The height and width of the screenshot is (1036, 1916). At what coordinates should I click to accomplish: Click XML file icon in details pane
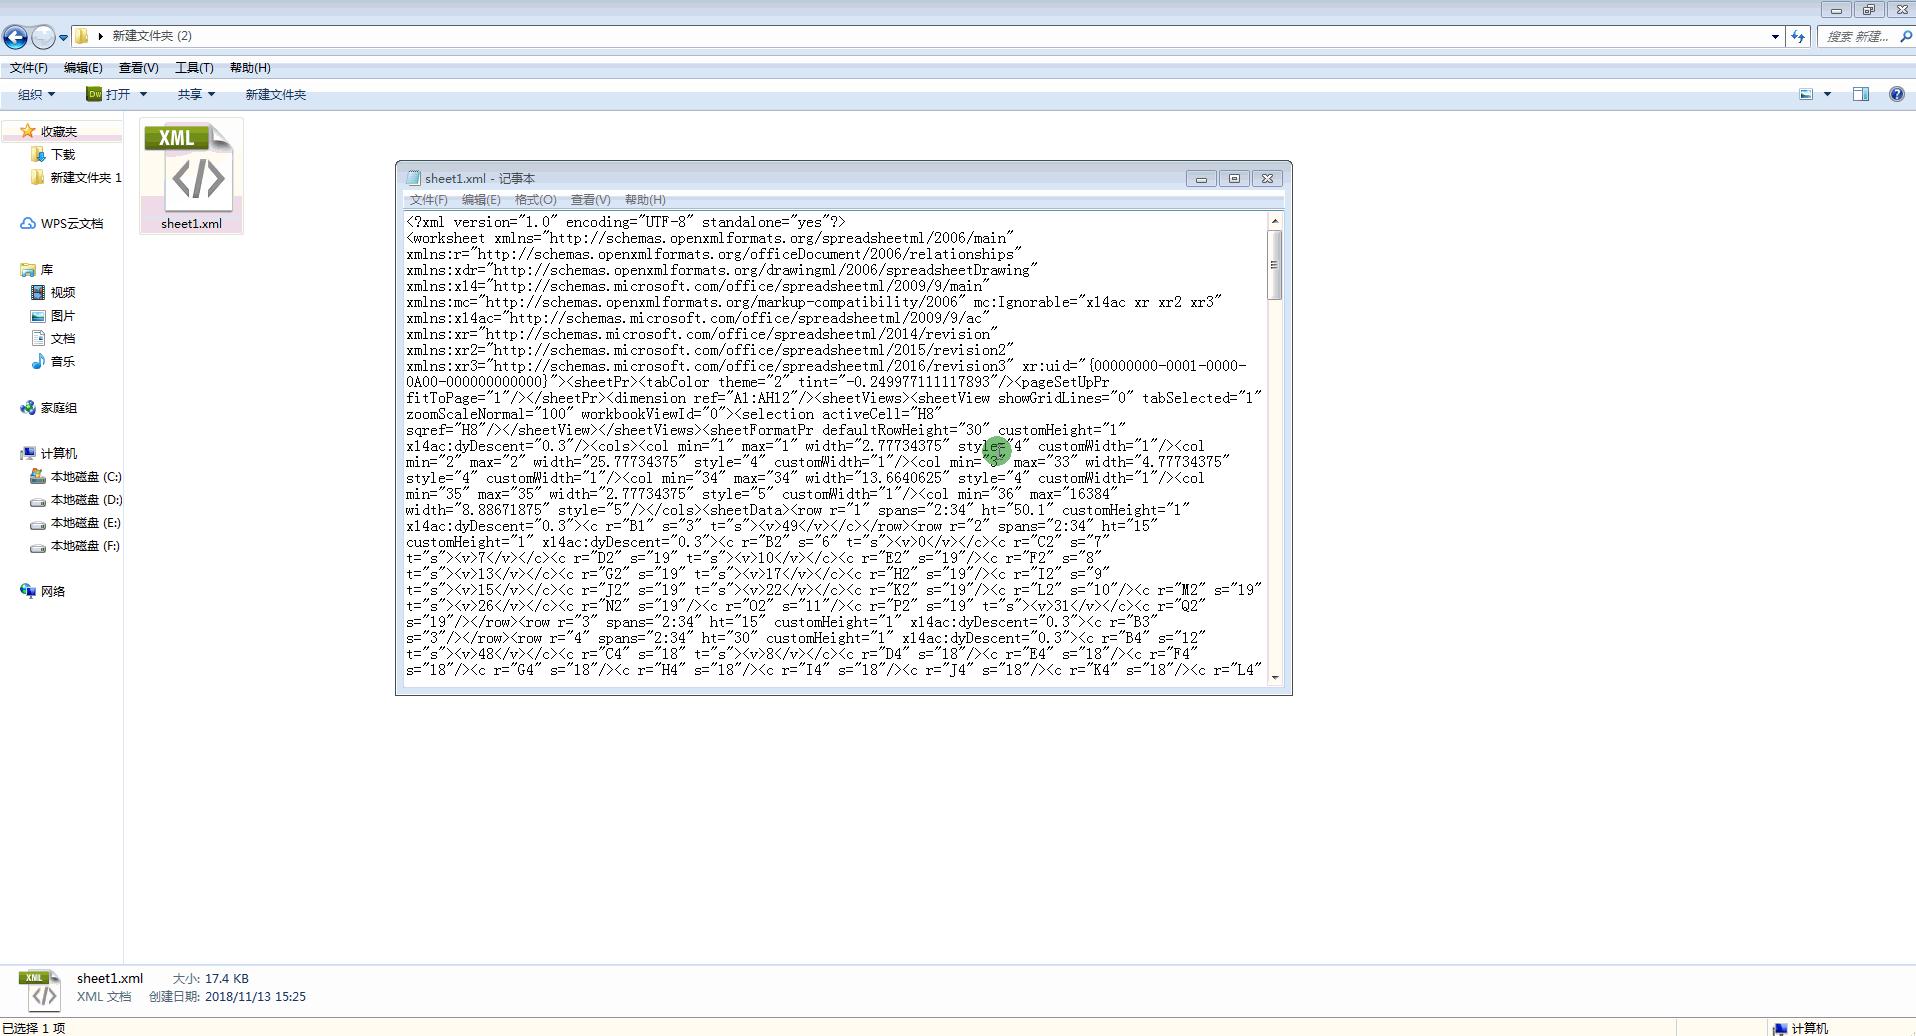pyautogui.click(x=40, y=990)
